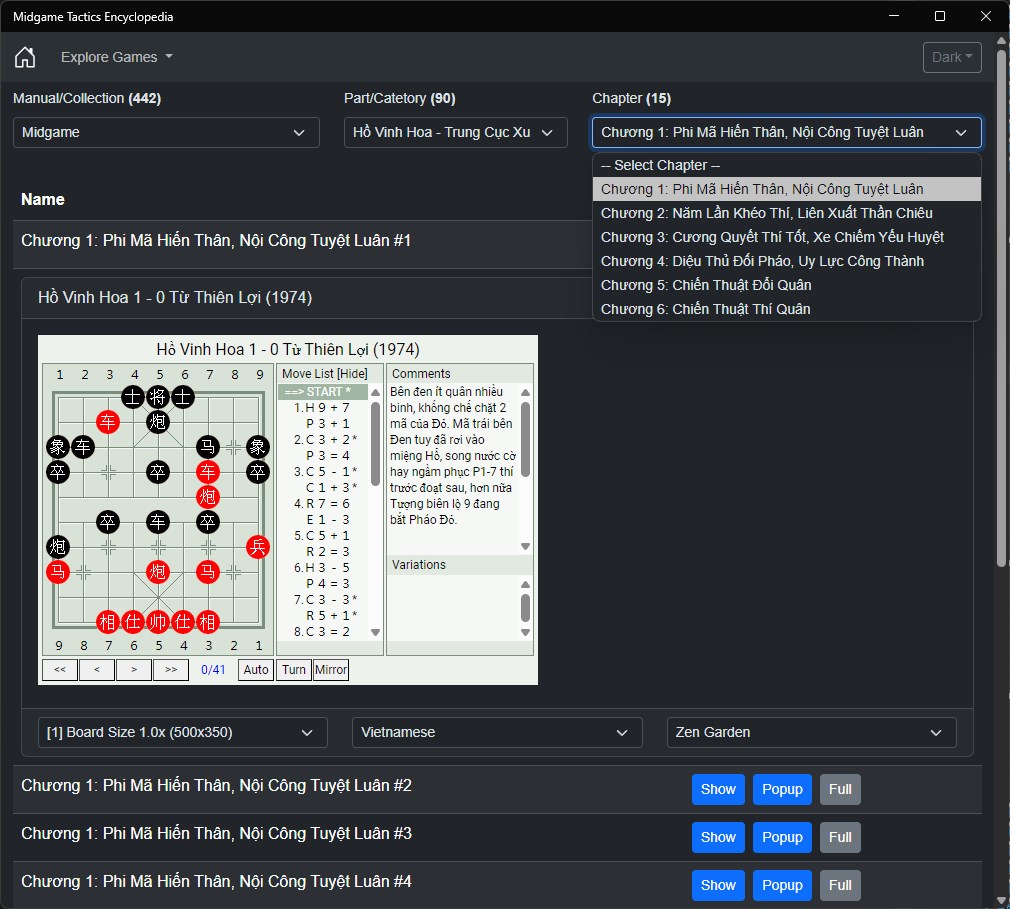Hide the move list via [Hide]
Image resolution: width=1010 pixels, height=909 pixels.
pos(352,374)
